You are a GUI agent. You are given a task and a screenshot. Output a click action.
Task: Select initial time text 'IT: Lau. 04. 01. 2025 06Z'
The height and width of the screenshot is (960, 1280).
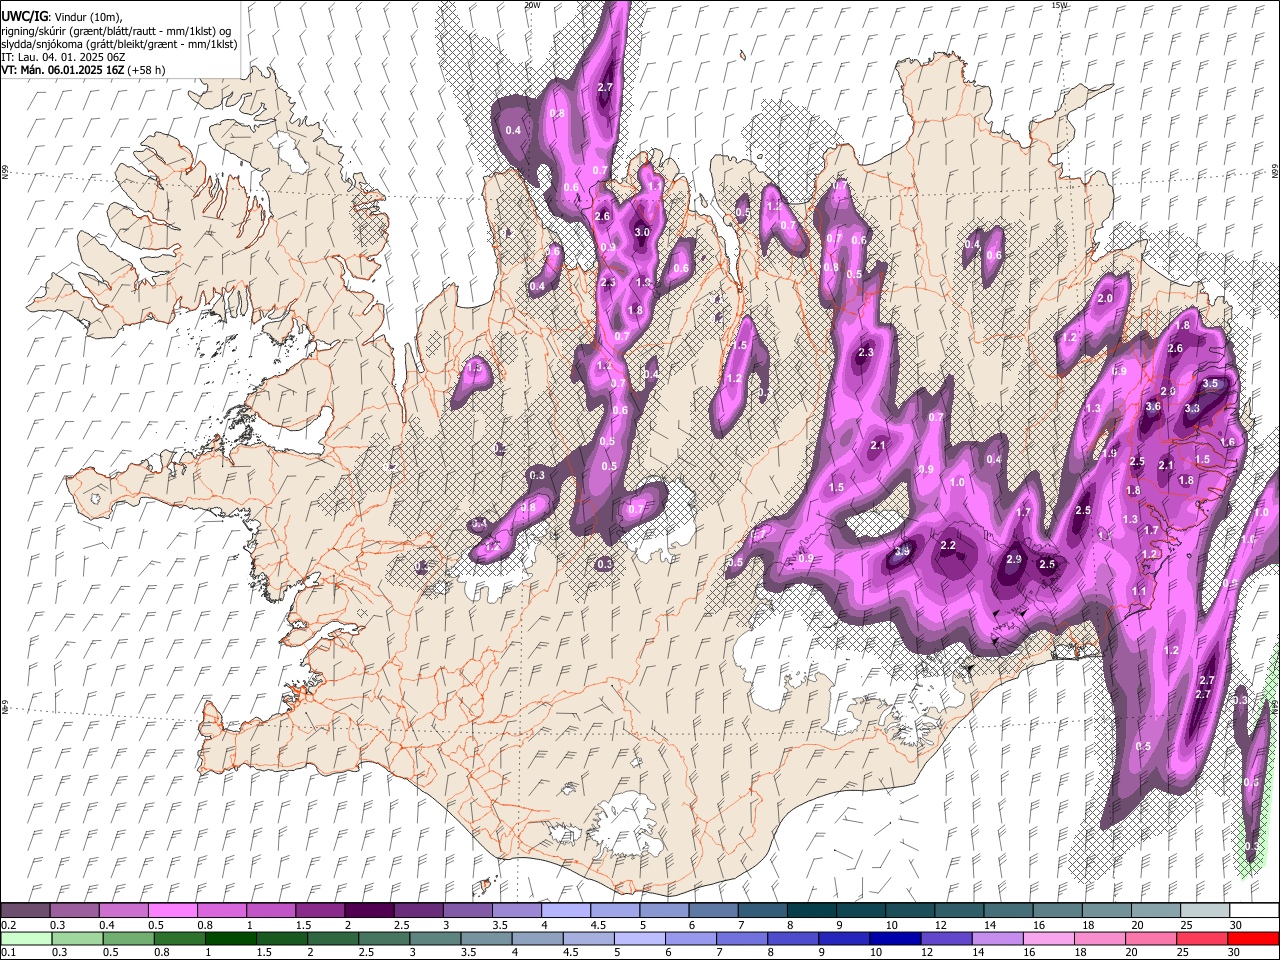[x=63, y=57]
